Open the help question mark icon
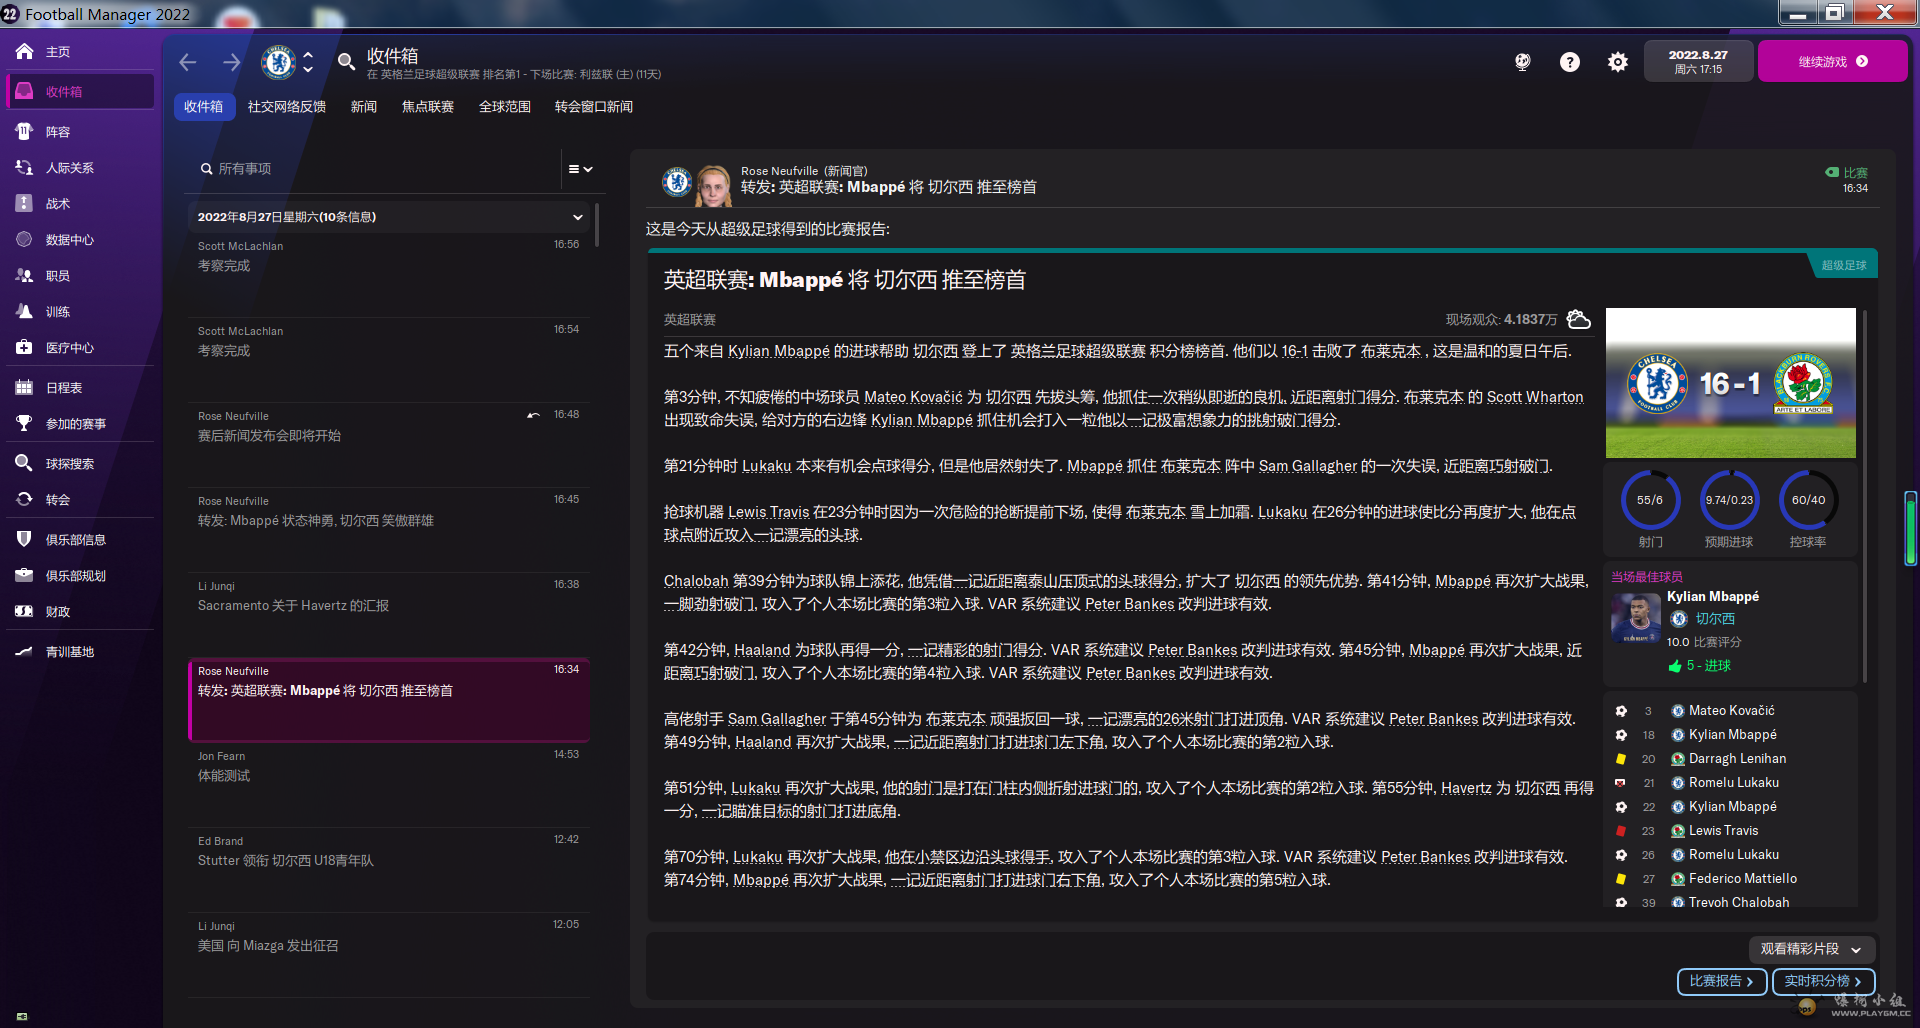1920x1028 pixels. (x=1570, y=62)
